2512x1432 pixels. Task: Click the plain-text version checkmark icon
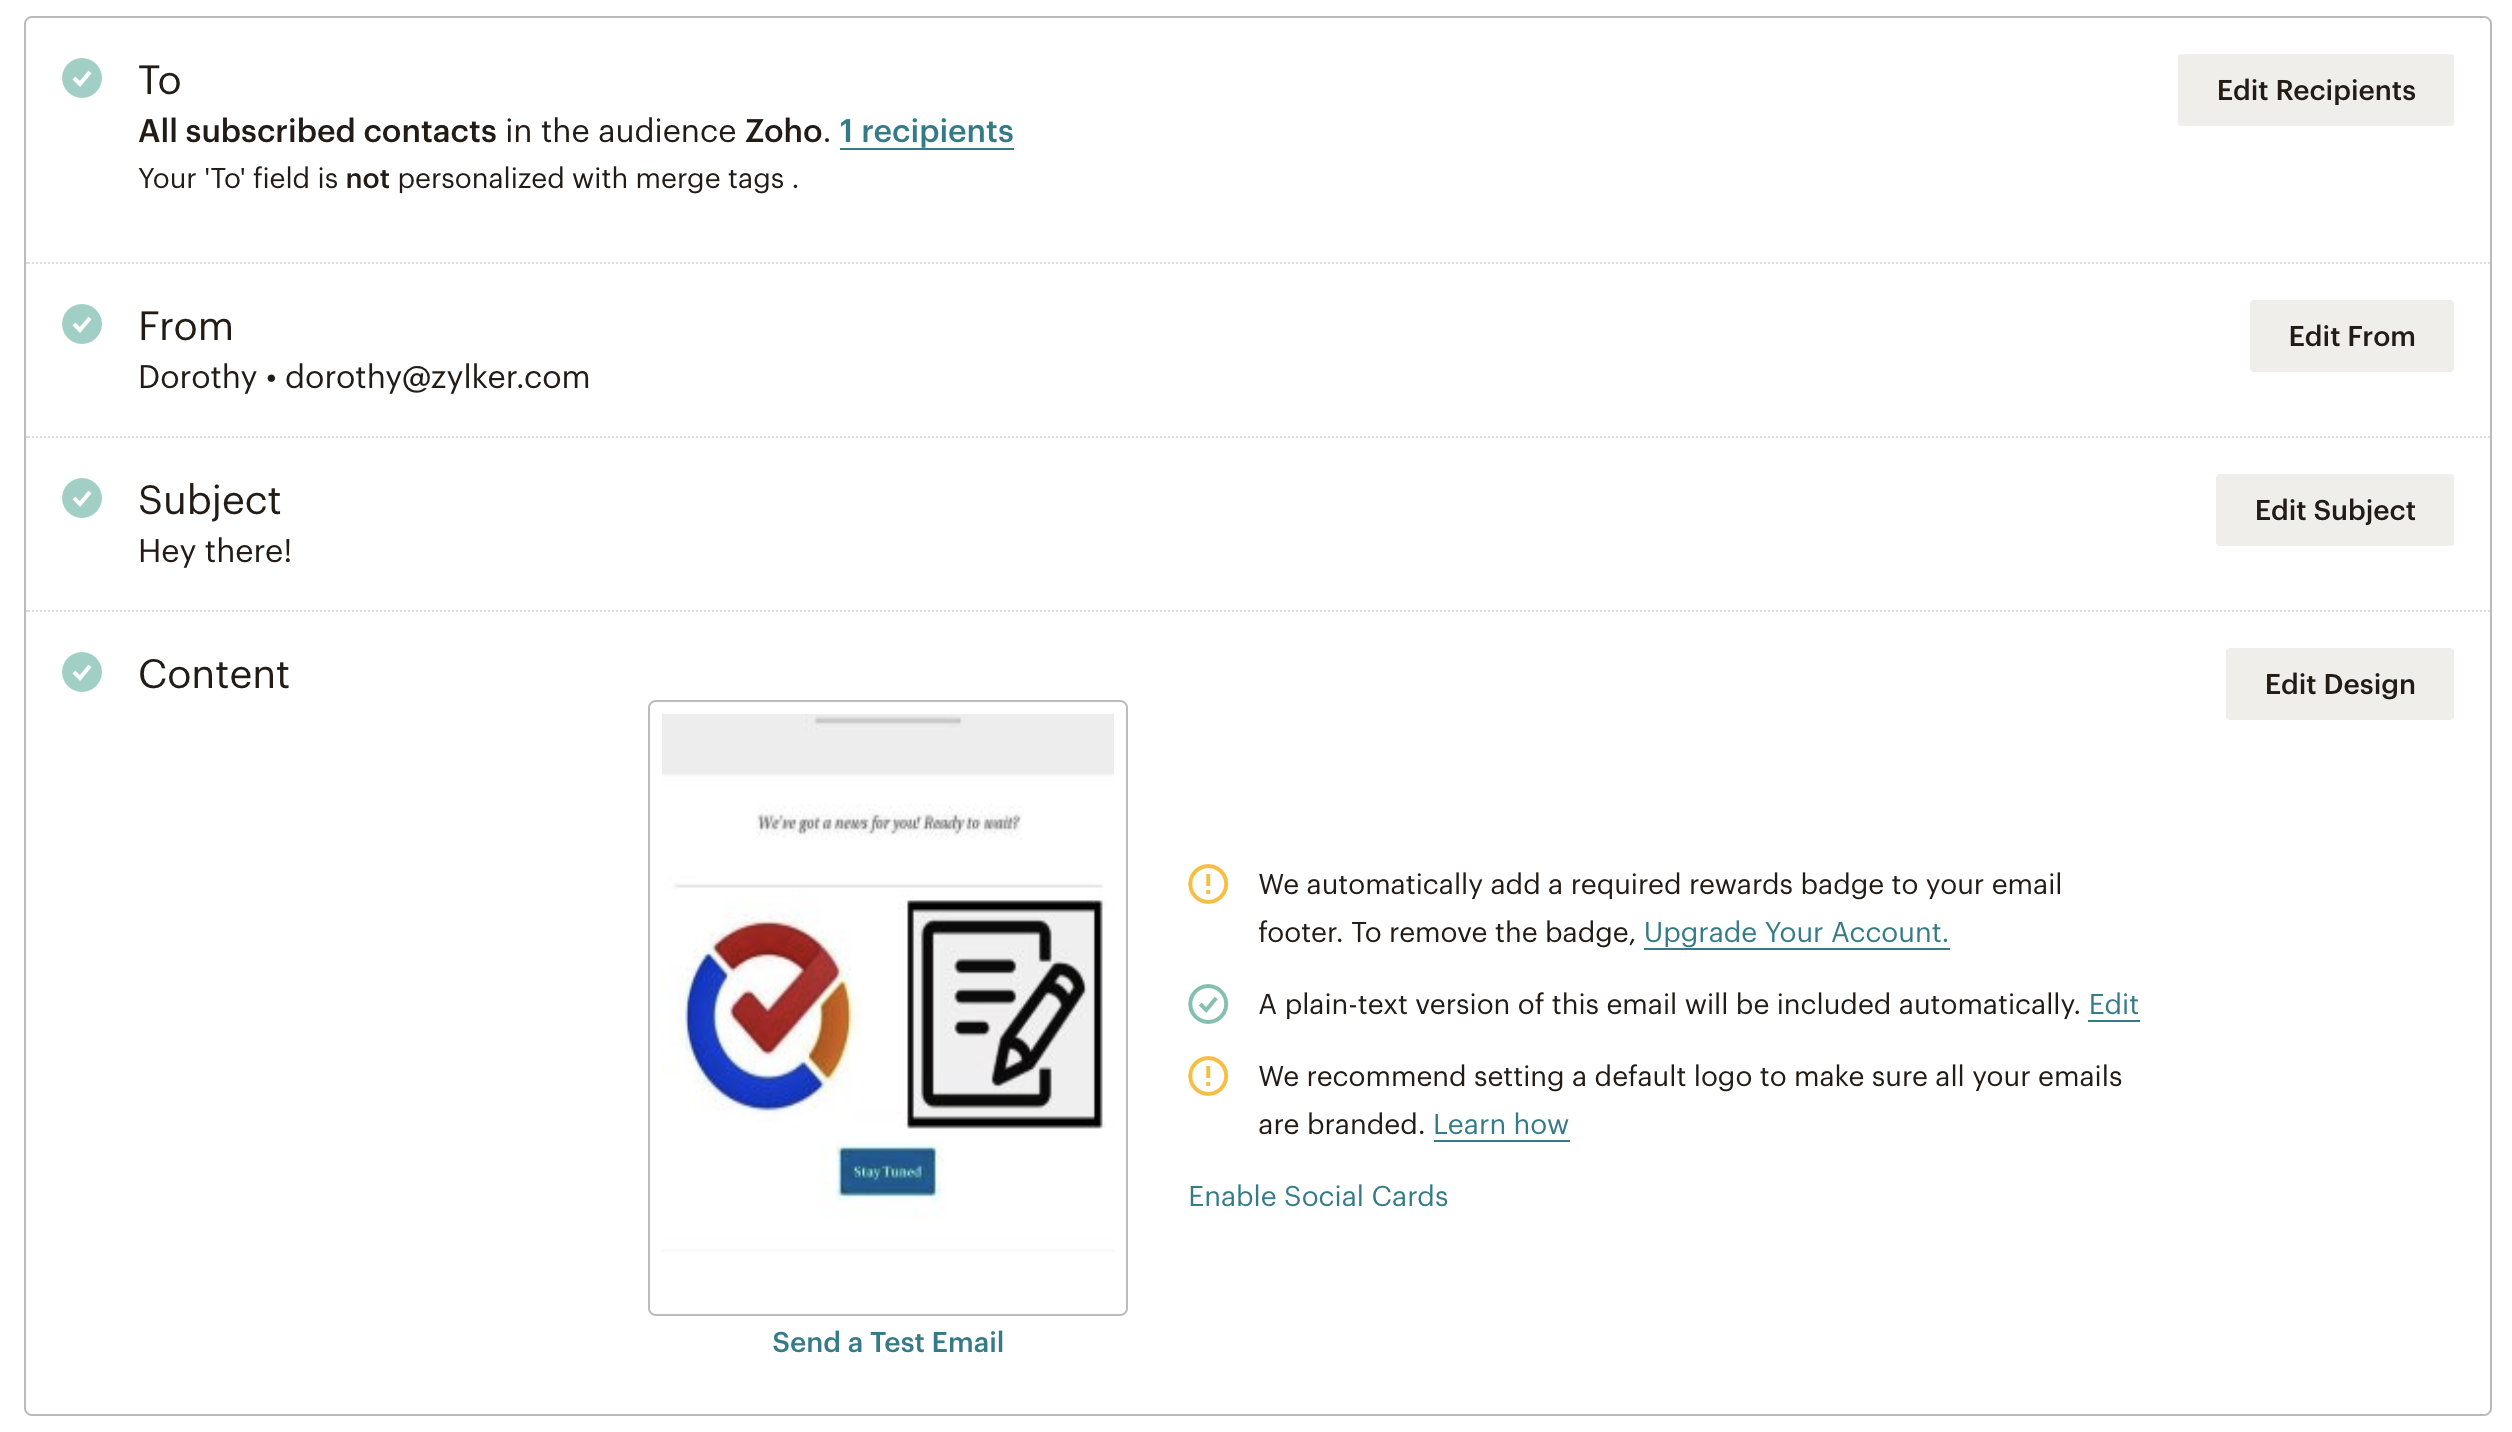1207,1004
